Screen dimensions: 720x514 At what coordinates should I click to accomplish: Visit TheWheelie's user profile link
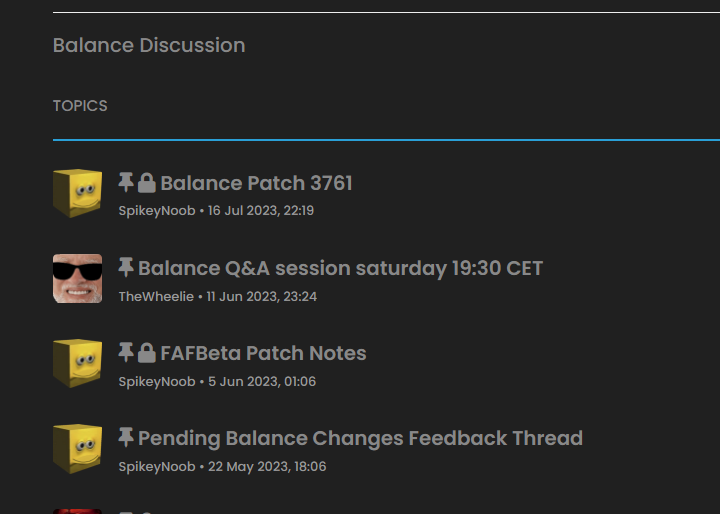pos(156,296)
